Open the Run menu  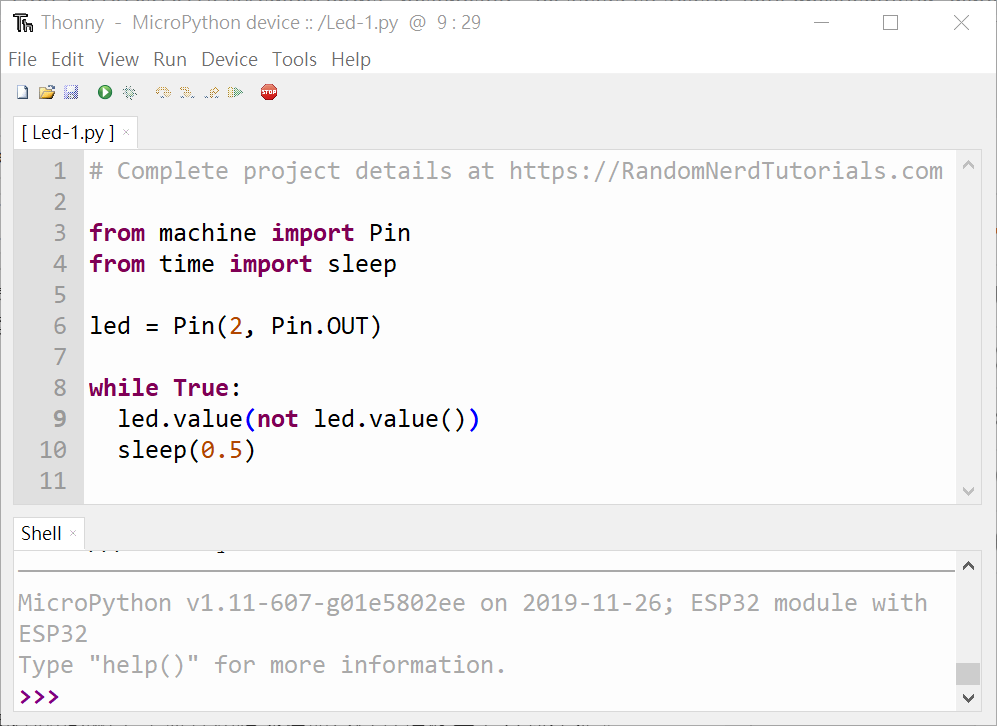click(x=169, y=59)
